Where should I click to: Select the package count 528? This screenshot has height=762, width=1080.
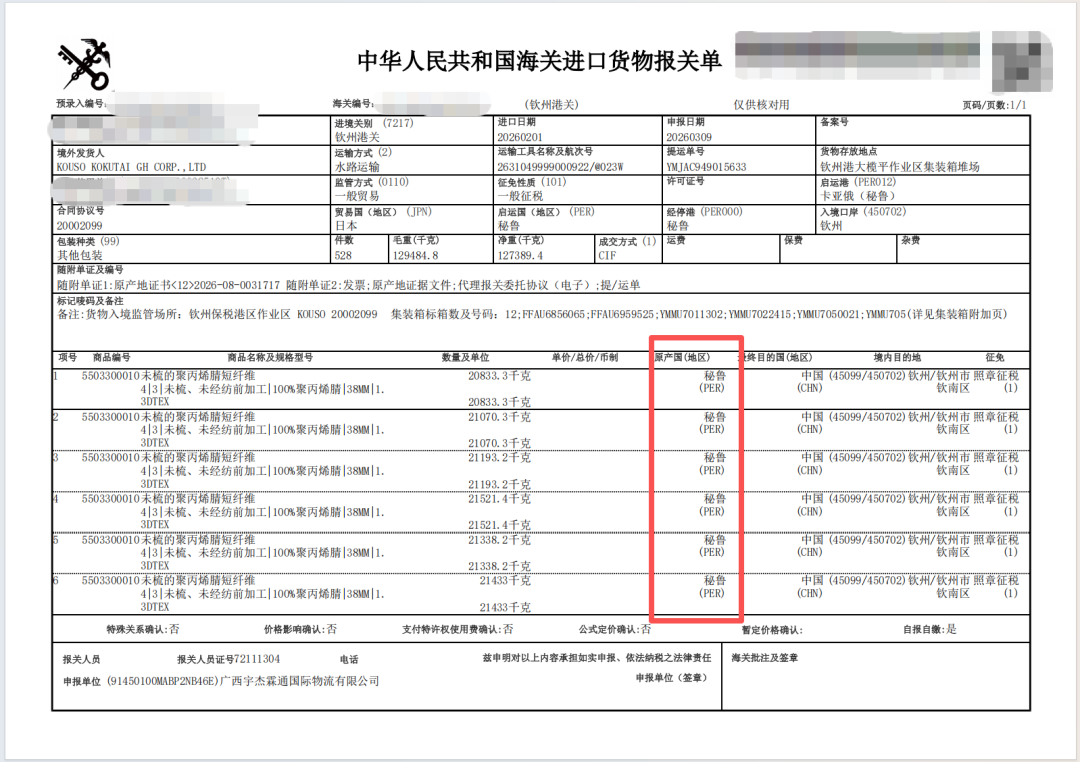click(x=343, y=256)
